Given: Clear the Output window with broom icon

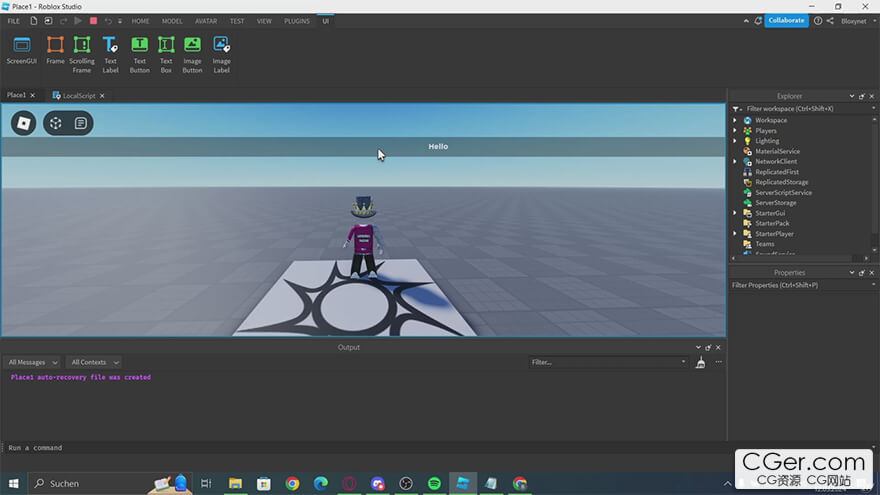Looking at the screenshot, I should coord(700,363).
